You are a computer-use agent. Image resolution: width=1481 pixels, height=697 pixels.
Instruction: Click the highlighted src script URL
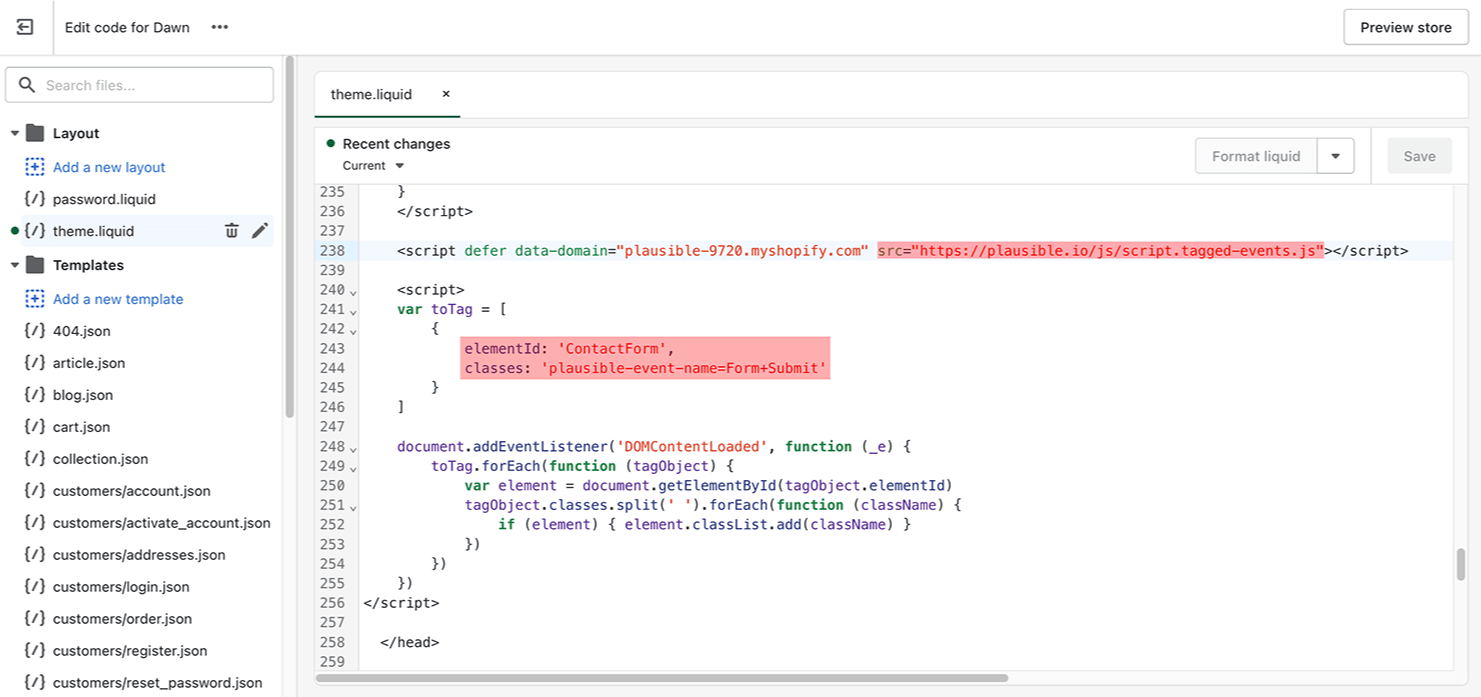(1101, 251)
